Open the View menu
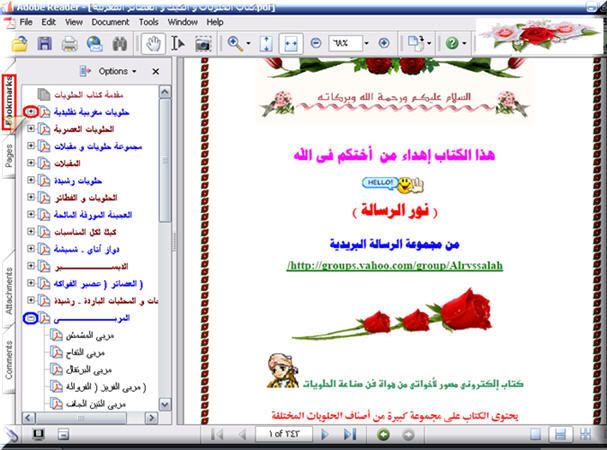 coord(74,22)
